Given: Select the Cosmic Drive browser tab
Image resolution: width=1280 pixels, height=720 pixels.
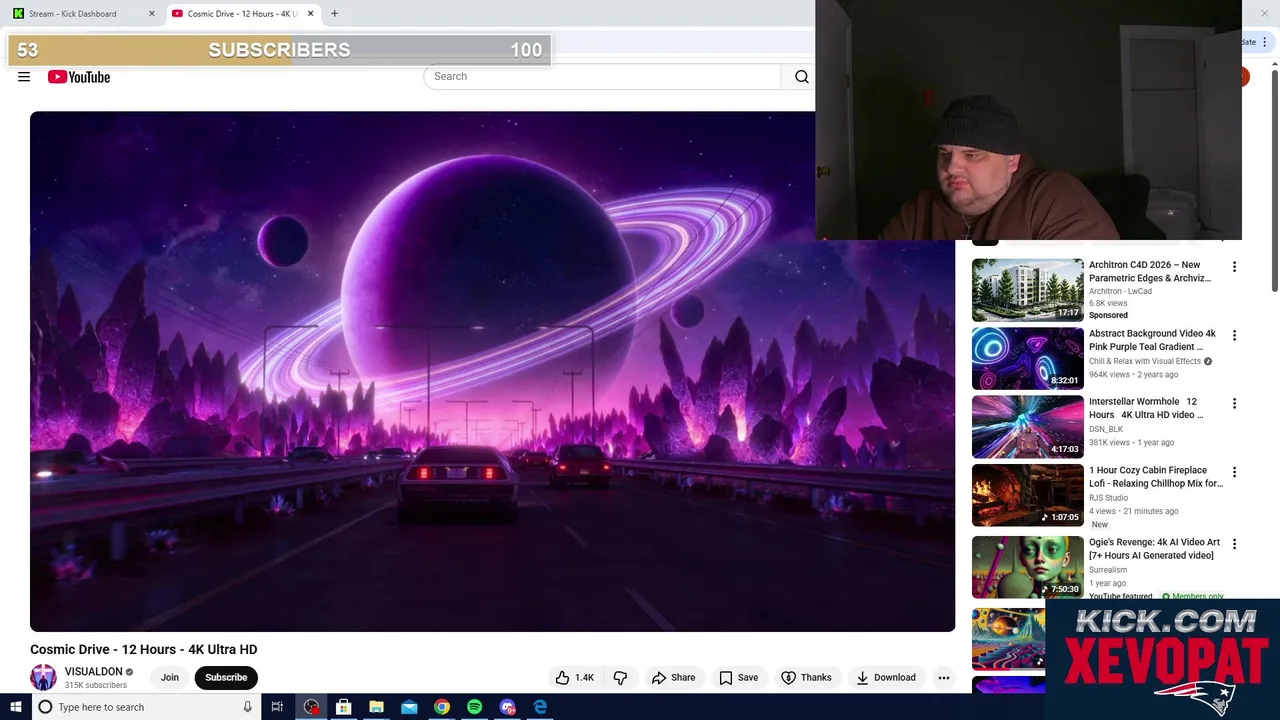Looking at the screenshot, I should click(240, 13).
